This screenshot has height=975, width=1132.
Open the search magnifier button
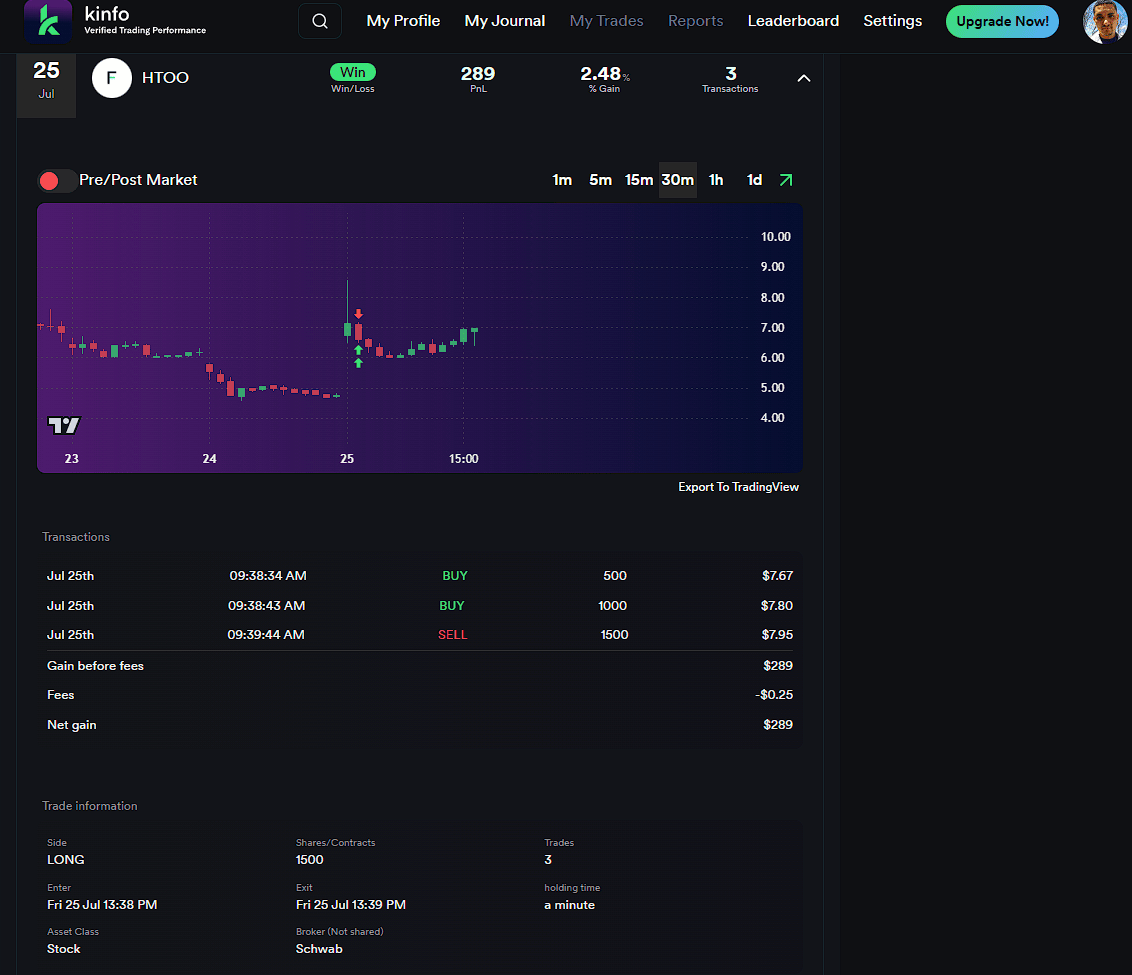(320, 21)
